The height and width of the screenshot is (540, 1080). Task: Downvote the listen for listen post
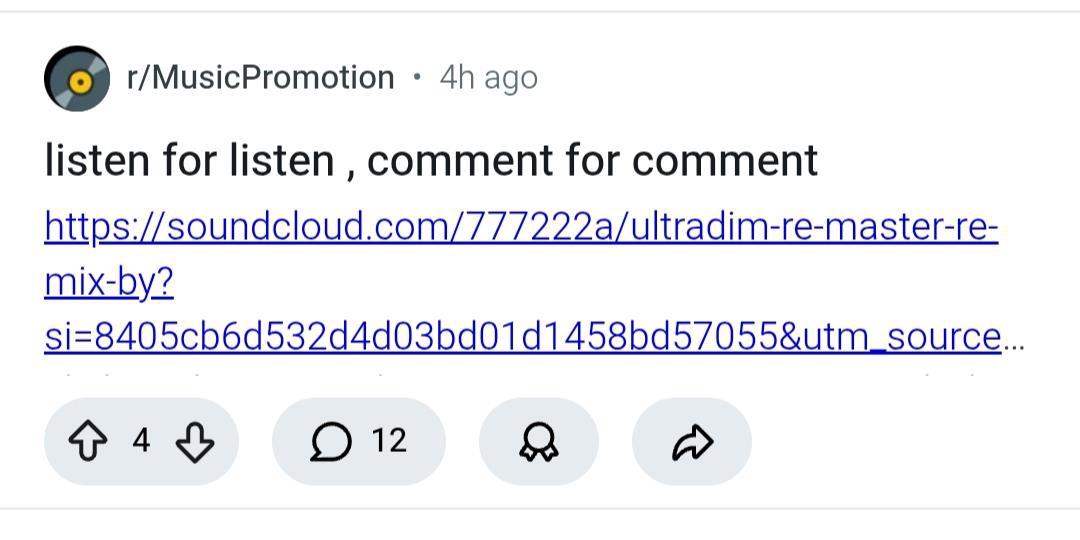click(194, 441)
